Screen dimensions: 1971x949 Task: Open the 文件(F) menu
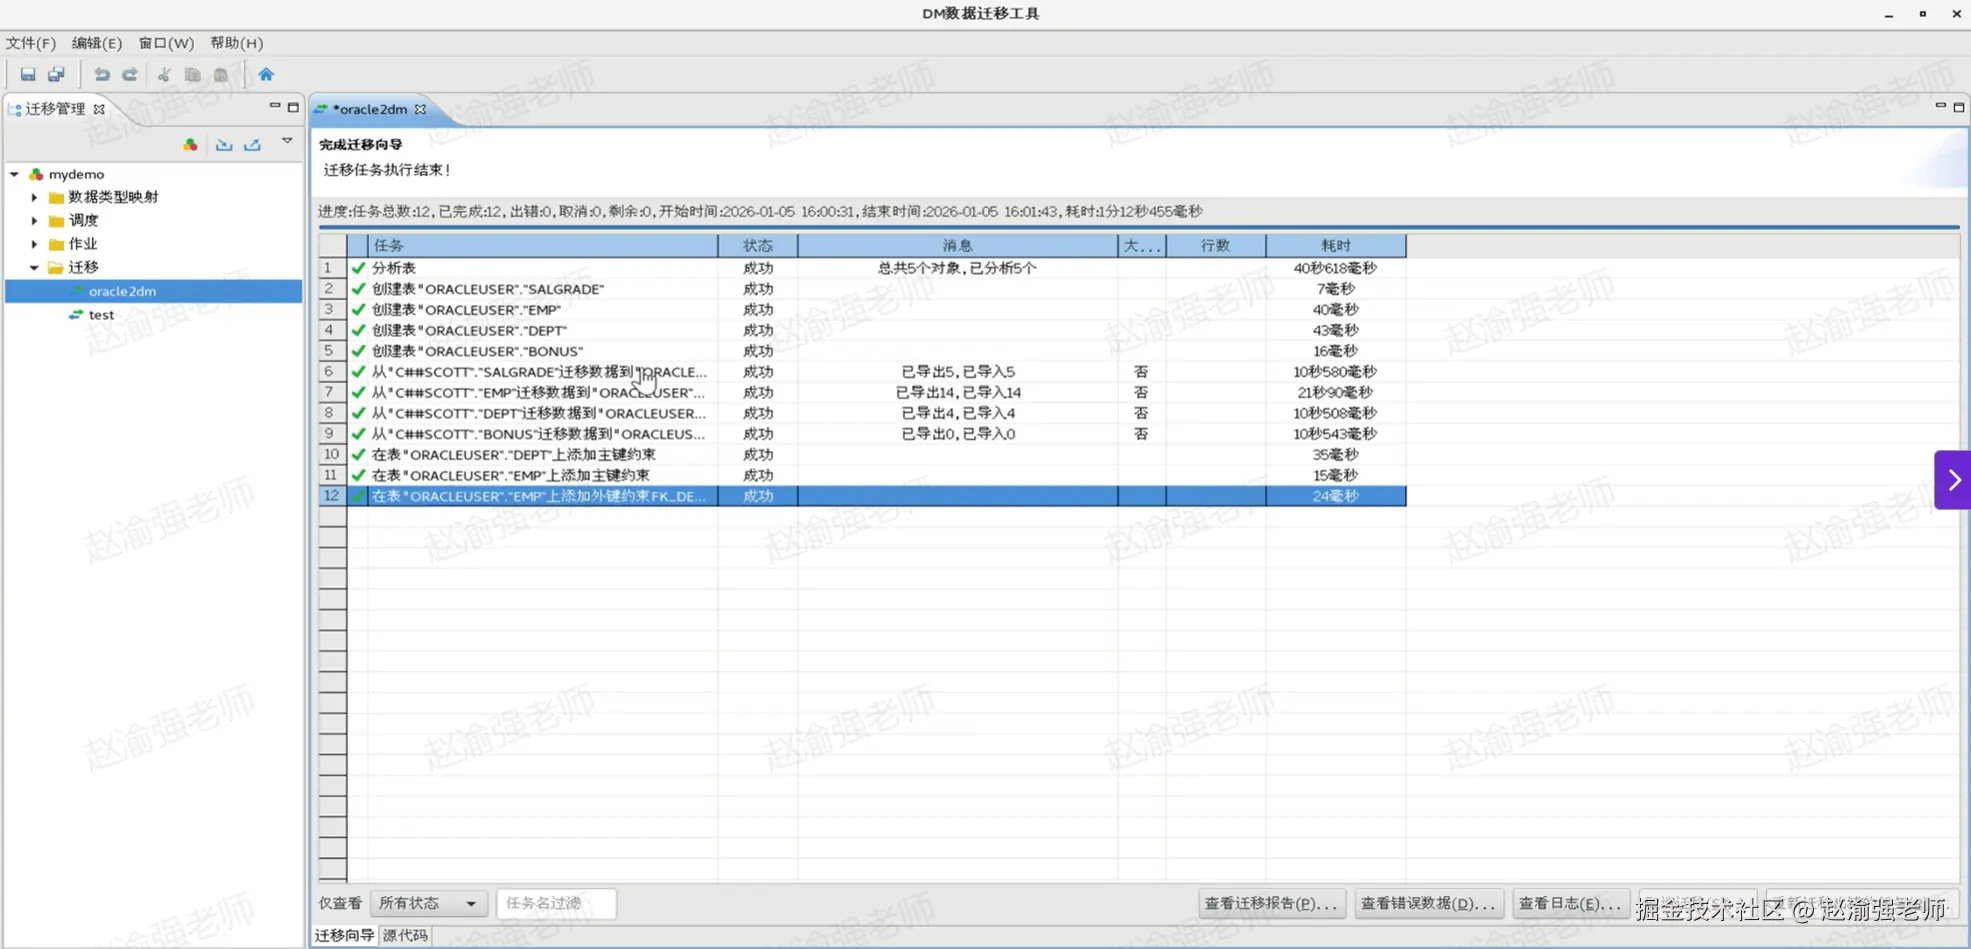[31, 43]
